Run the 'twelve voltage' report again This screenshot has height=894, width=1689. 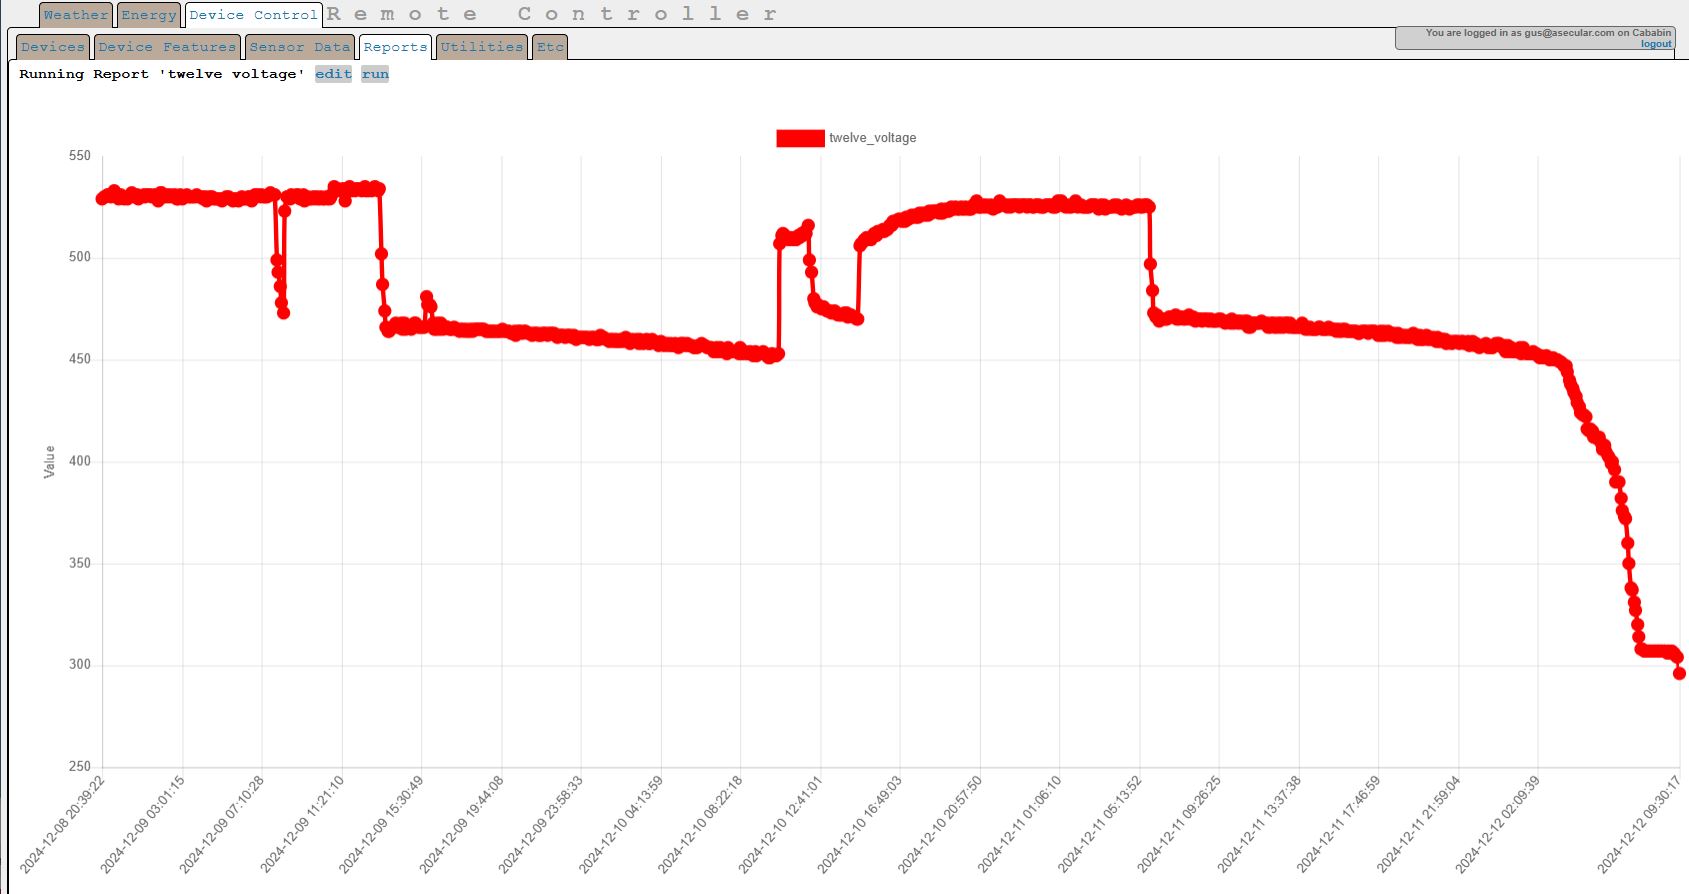375,74
